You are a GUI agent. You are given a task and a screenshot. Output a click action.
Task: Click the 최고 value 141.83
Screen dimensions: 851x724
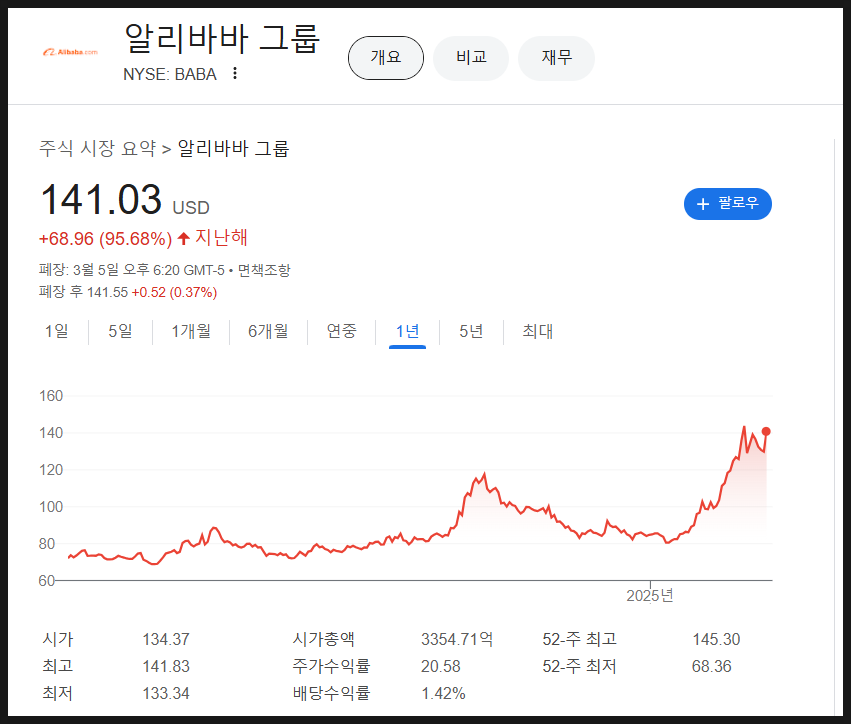coord(166,666)
